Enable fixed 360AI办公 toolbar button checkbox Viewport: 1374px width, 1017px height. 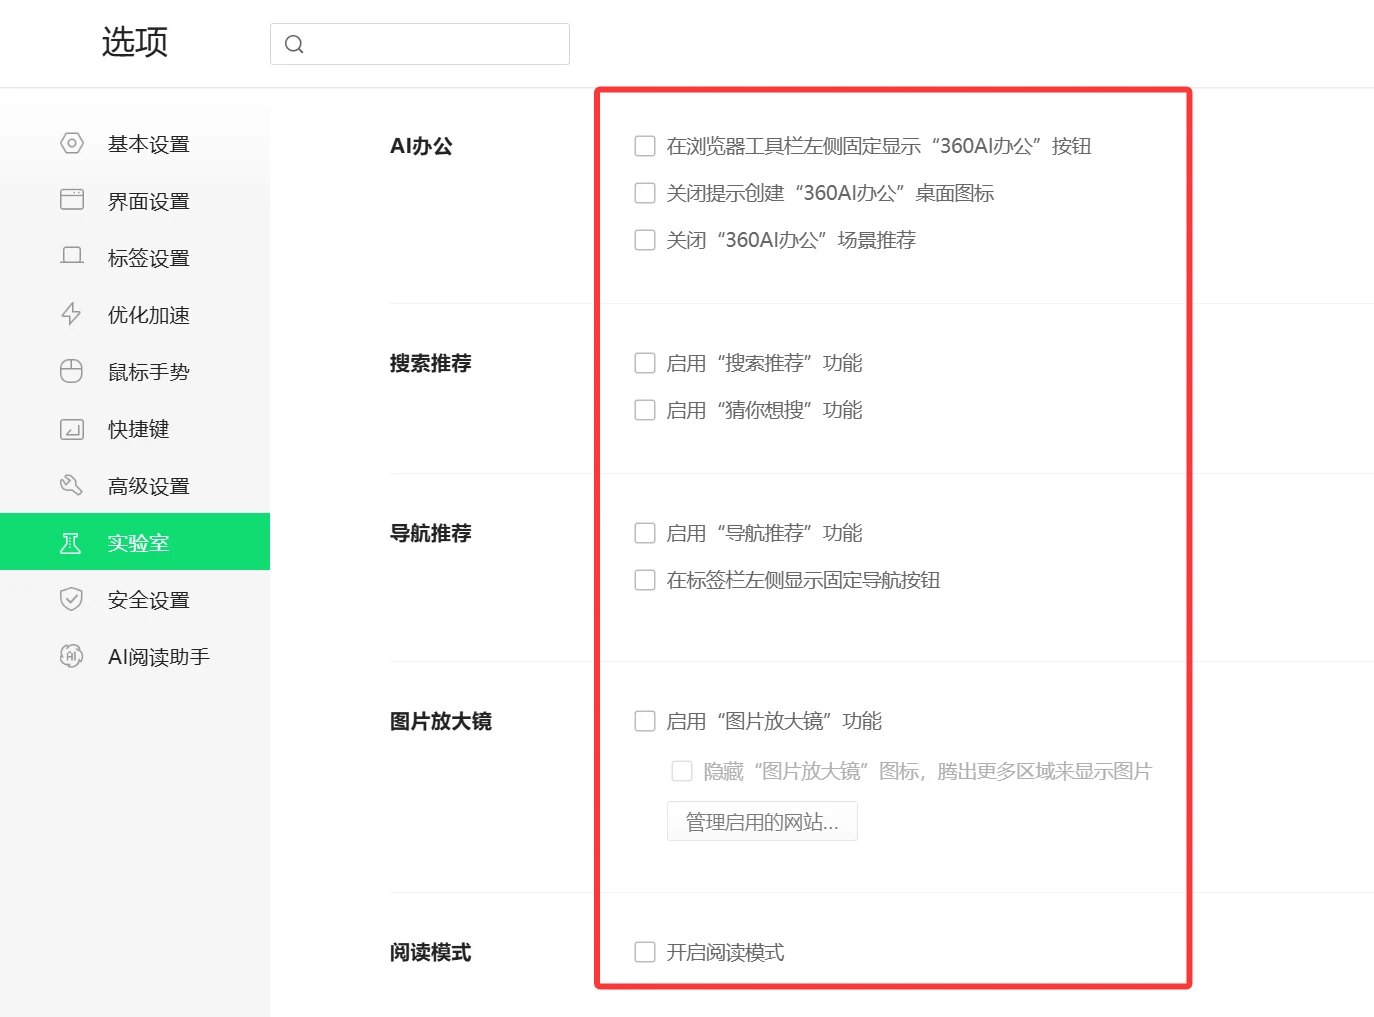click(x=645, y=146)
